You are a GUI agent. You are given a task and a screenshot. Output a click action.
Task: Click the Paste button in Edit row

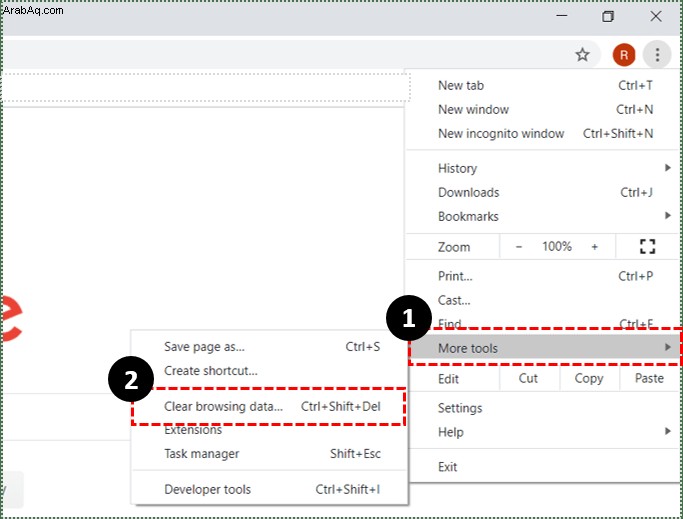coord(649,378)
